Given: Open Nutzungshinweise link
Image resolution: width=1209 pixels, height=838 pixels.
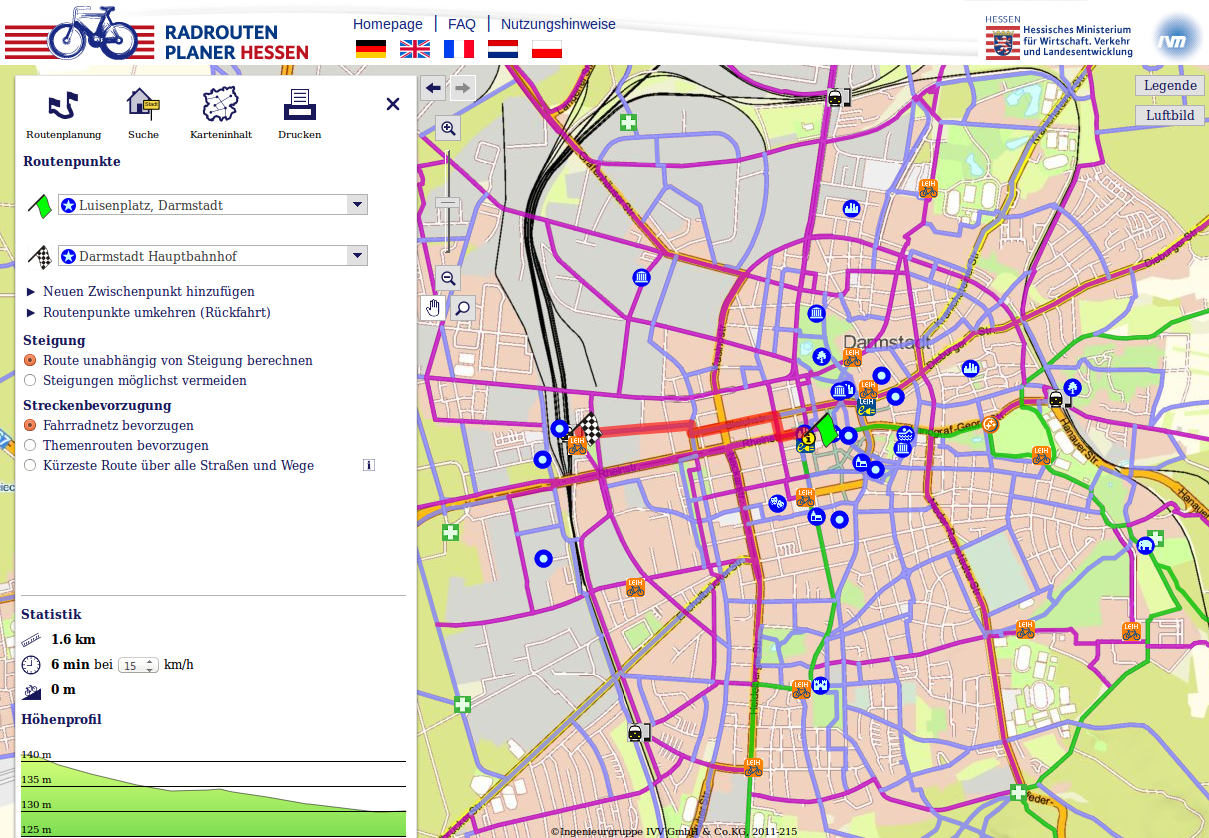Looking at the screenshot, I should (x=558, y=24).
